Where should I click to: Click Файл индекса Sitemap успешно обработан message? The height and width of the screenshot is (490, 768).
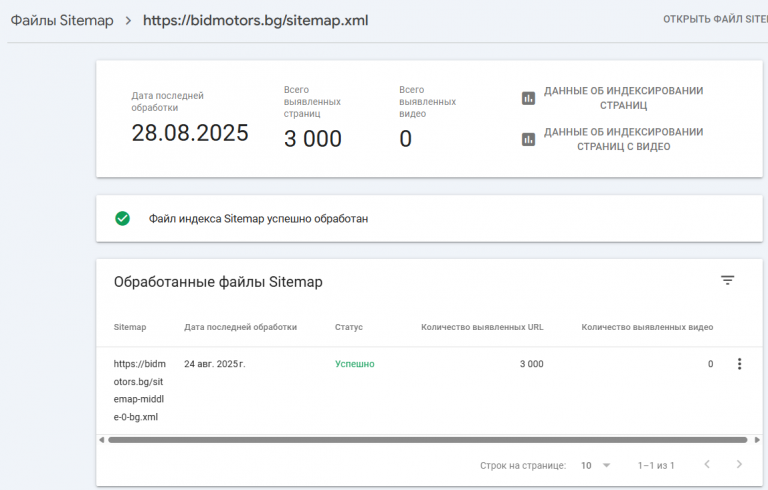[x=258, y=219]
